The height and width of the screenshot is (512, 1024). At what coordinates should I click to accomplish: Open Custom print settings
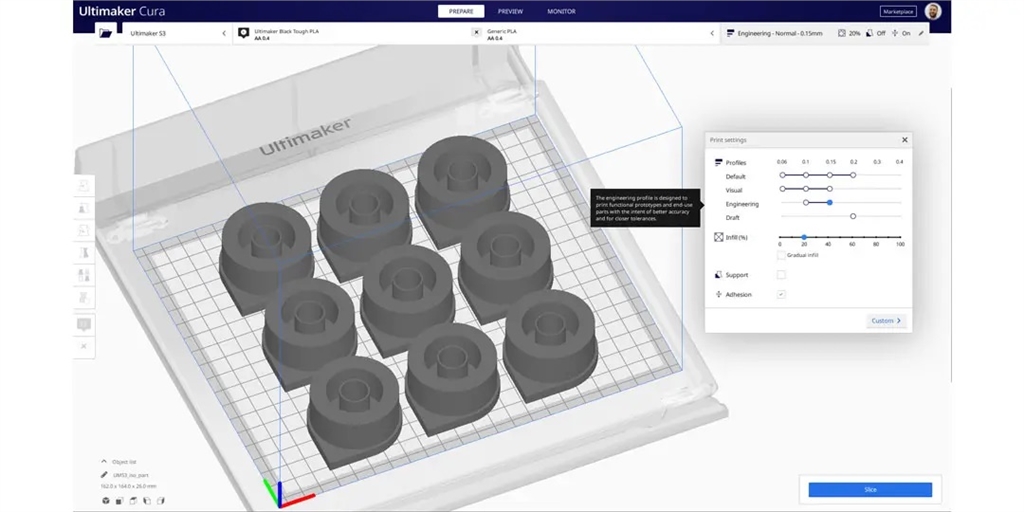(x=886, y=321)
